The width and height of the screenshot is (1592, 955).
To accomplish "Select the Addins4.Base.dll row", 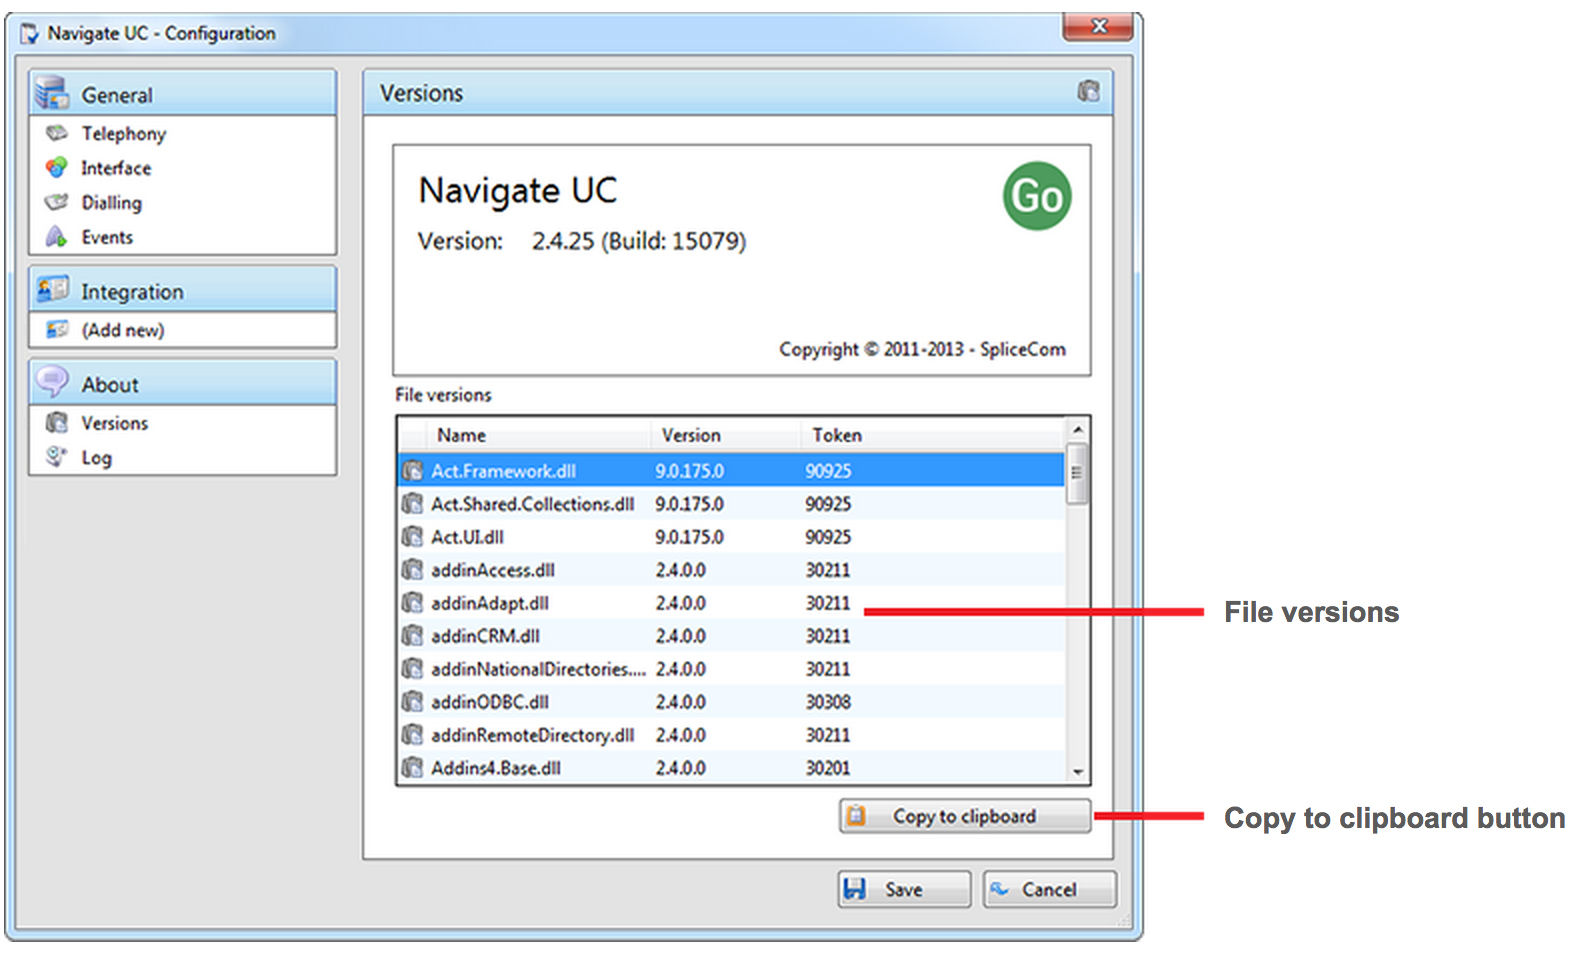I will [732, 768].
